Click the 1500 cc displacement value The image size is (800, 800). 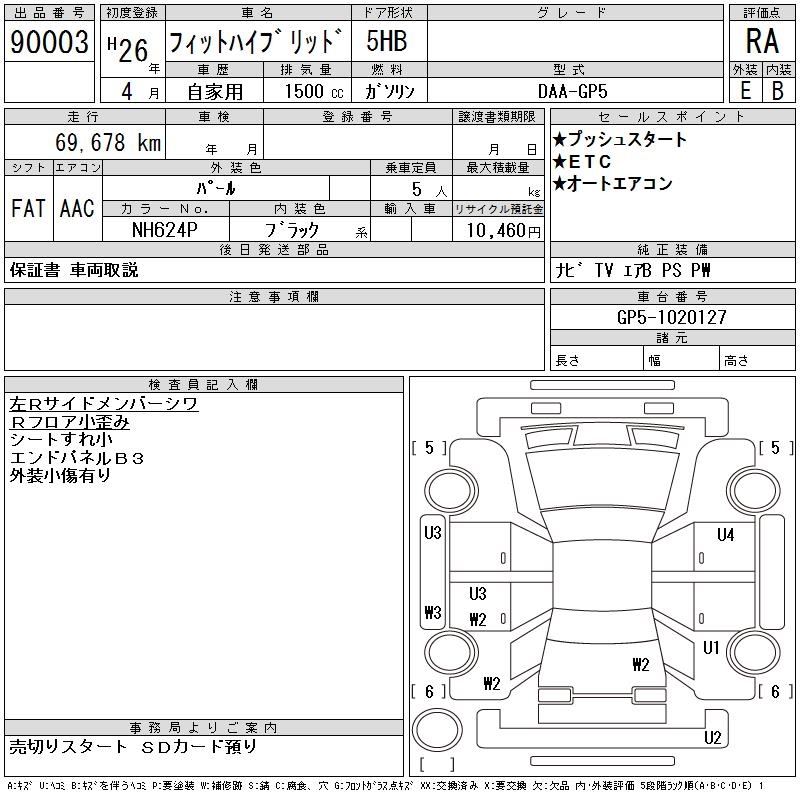tap(314, 92)
